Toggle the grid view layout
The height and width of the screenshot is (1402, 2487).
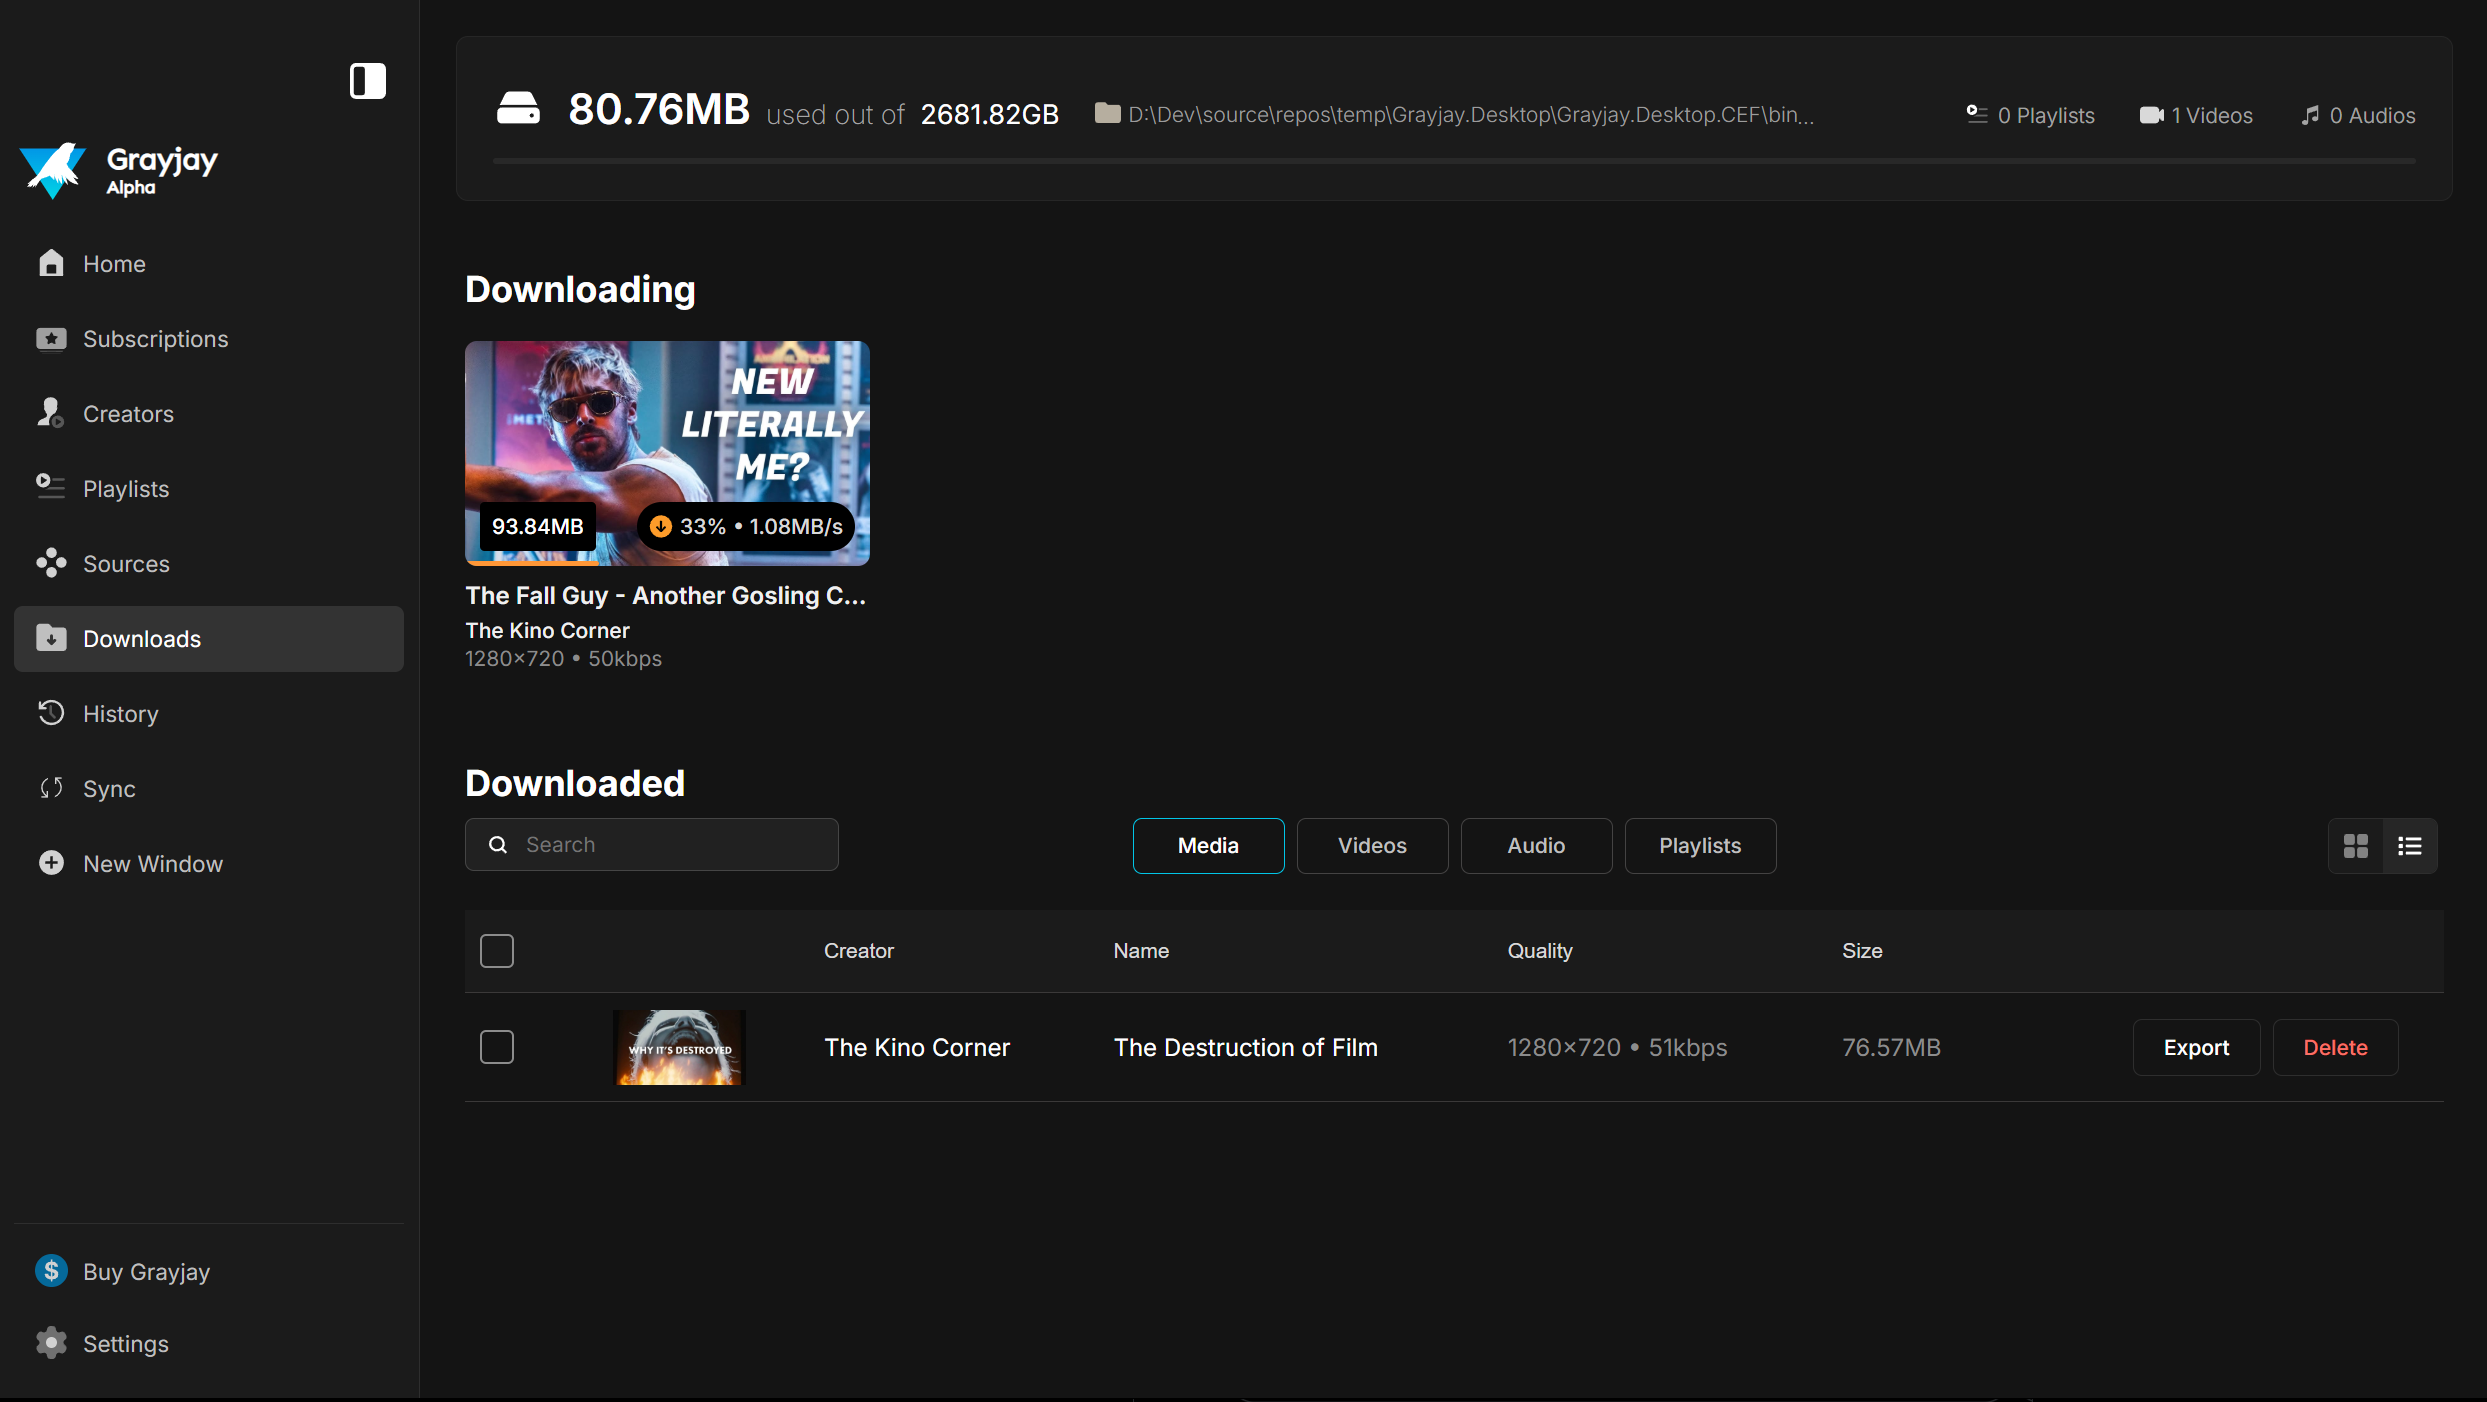(x=2355, y=845)
